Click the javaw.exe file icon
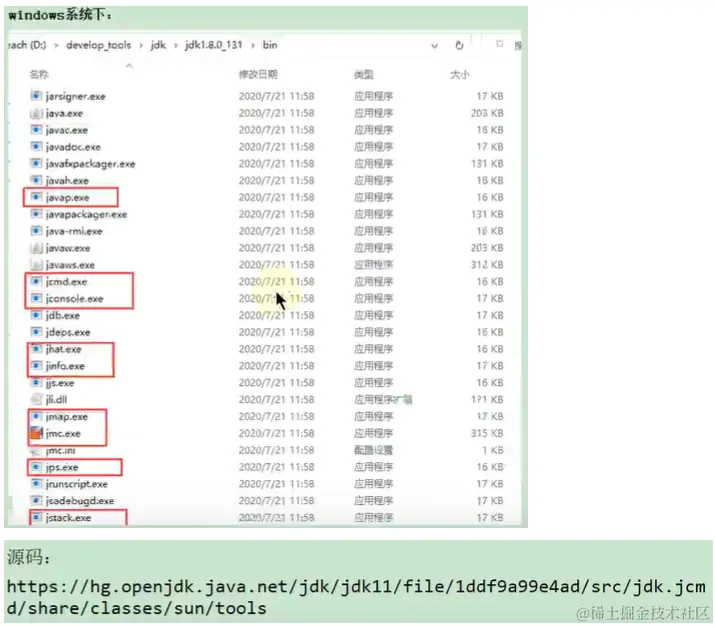Image resolution: width=715 pixels, height=627 pixels. 36,248
